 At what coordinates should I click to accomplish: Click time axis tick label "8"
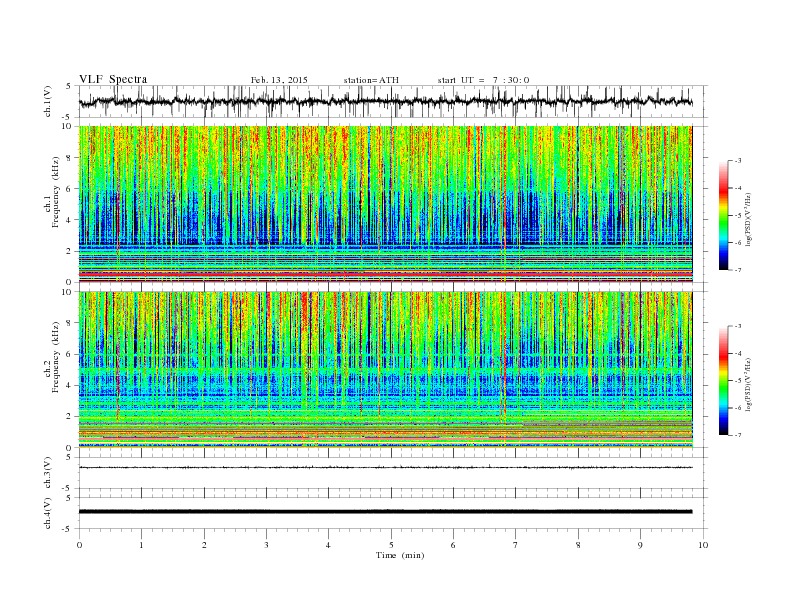tap(578, 545)
